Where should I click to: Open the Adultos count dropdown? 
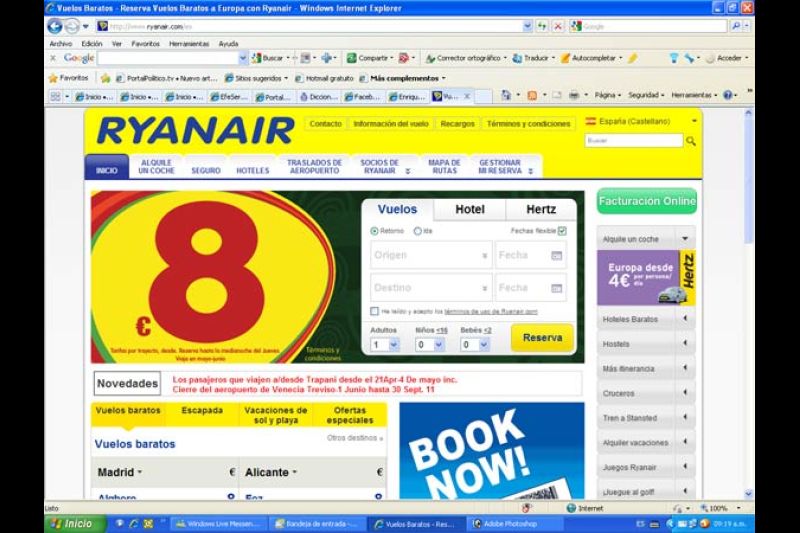385,345
